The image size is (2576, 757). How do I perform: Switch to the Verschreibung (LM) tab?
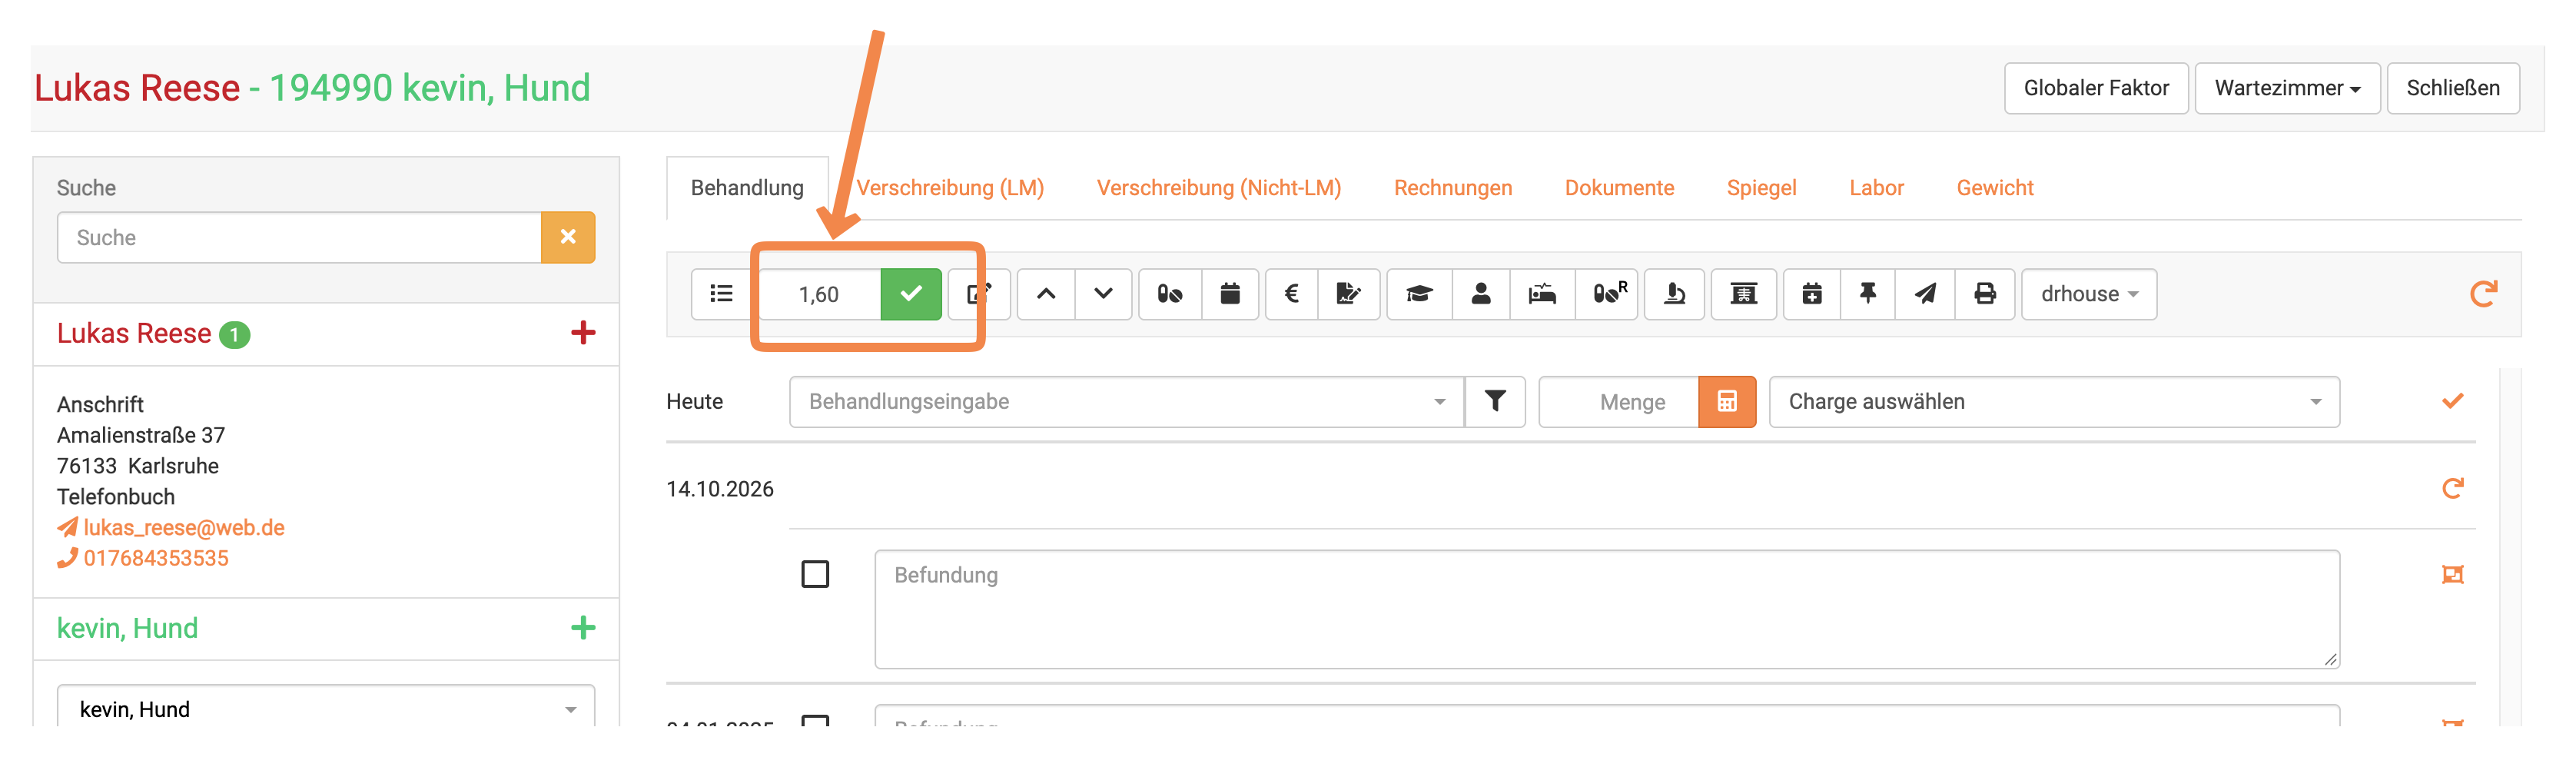click(x=950, y=188)
